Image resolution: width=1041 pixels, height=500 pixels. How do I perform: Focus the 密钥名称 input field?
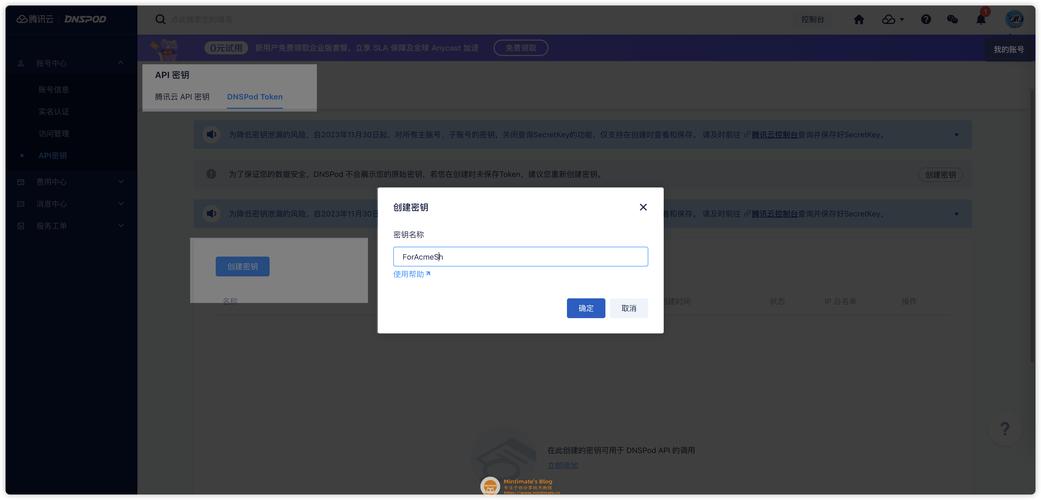[520, 257]
